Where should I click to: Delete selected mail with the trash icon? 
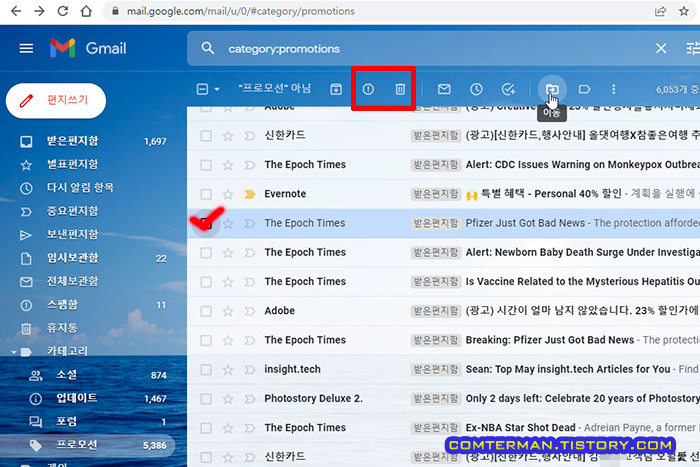[x=400, y=89]
